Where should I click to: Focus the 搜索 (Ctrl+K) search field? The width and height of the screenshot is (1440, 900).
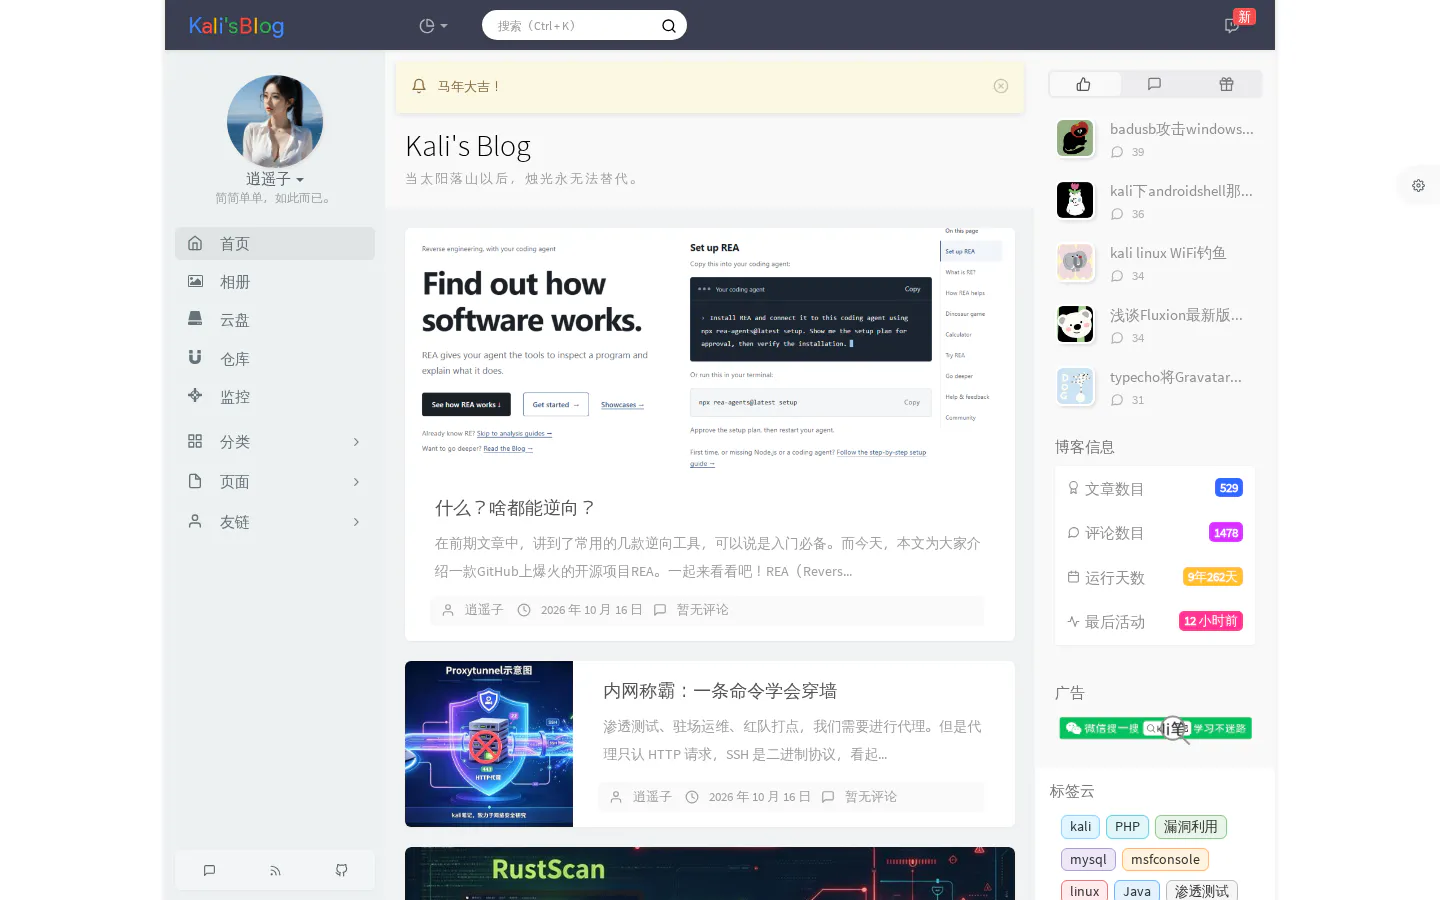[584, 26]
